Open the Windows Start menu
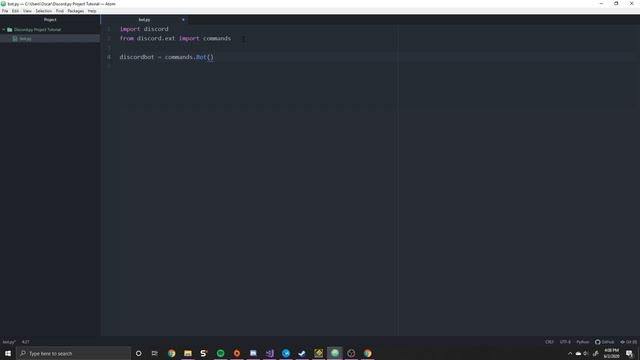640x360 pixels. 8,353
